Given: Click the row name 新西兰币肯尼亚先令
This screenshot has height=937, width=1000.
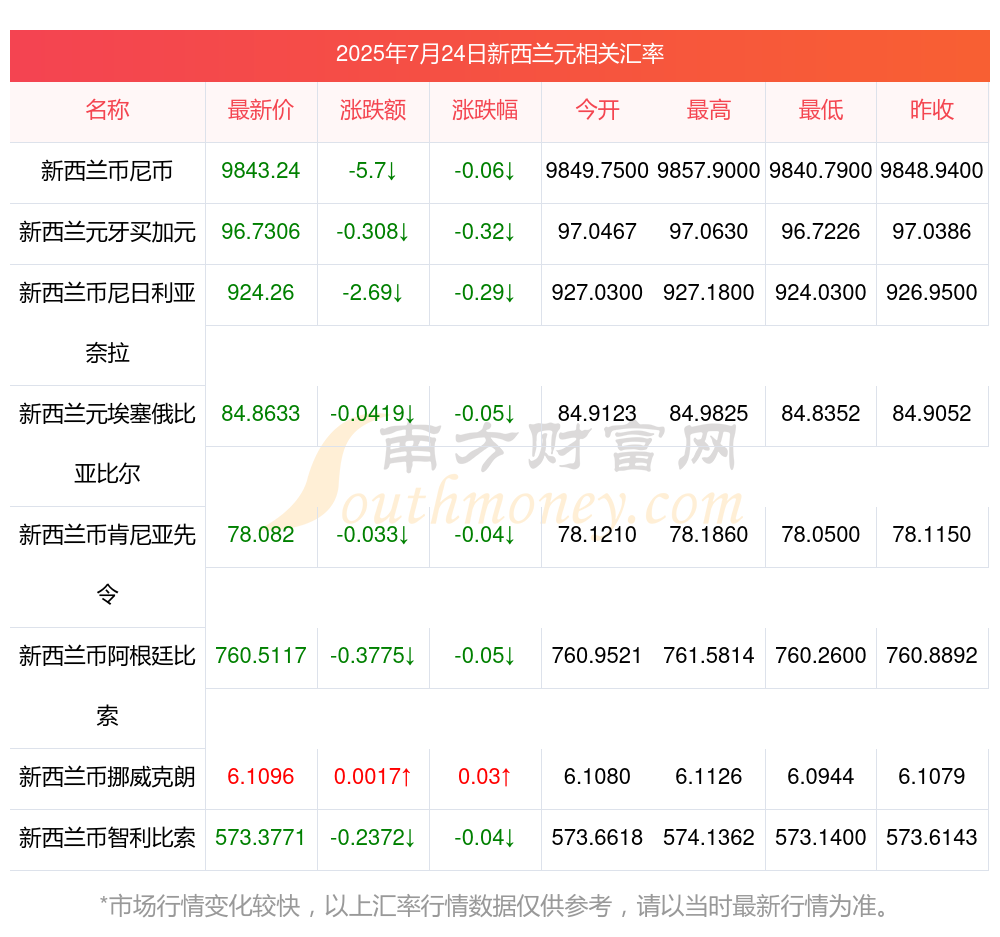Looking at the screenshot, I should [107, 564].
